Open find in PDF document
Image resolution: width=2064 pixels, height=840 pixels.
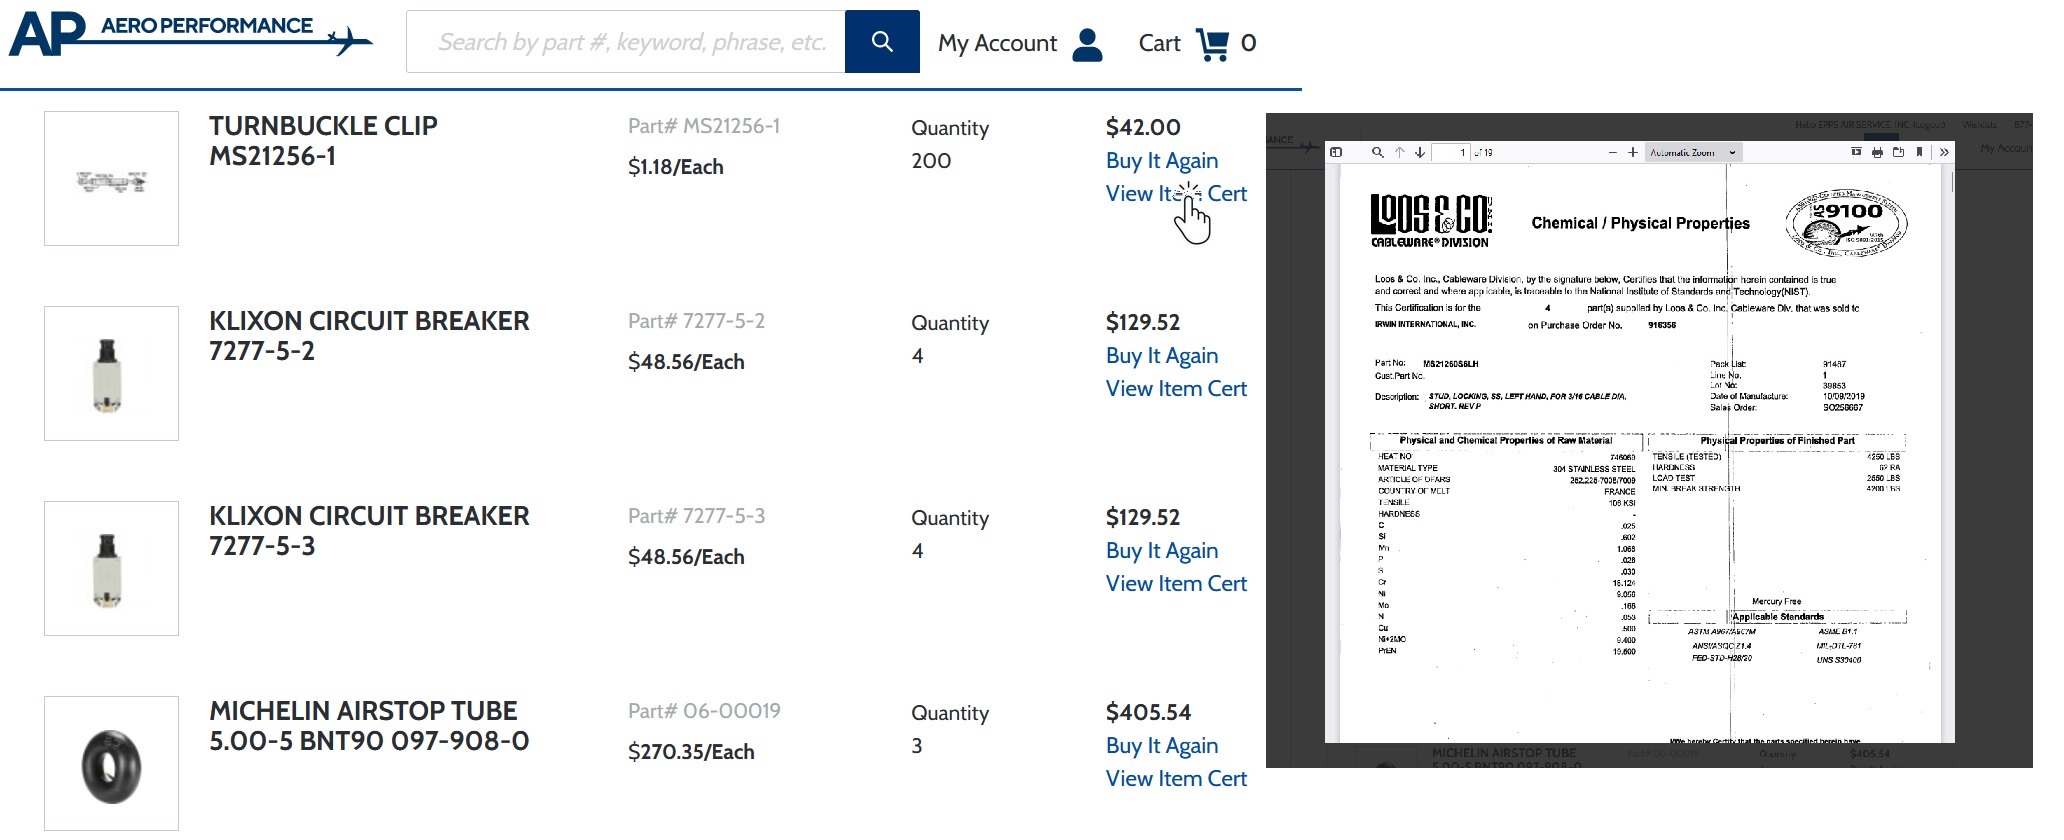pos(1377,152)
